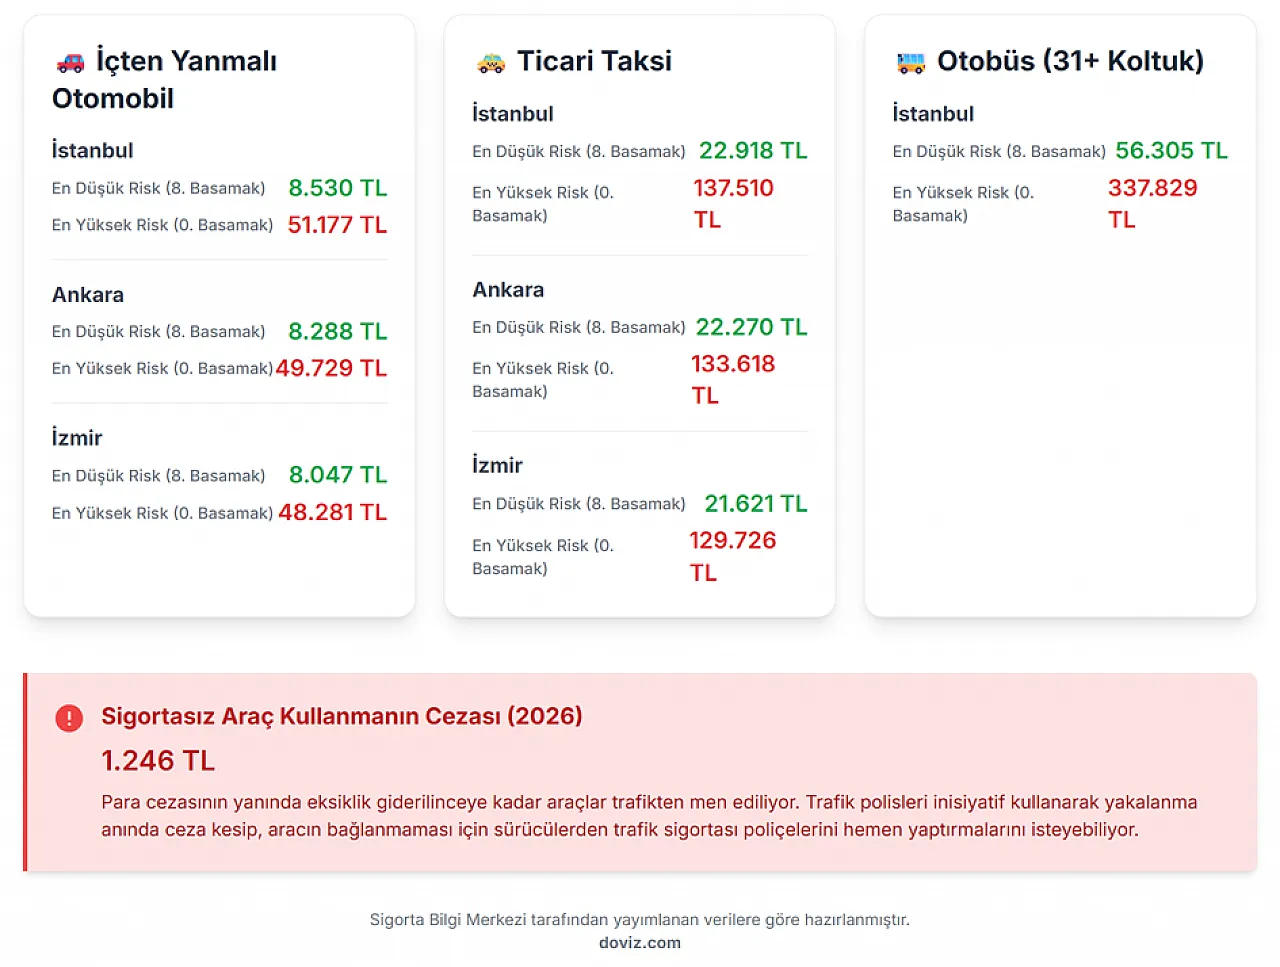Select the İçten Yanmalı Otomobil heading

pyautogui.click(x=164, y=80)
